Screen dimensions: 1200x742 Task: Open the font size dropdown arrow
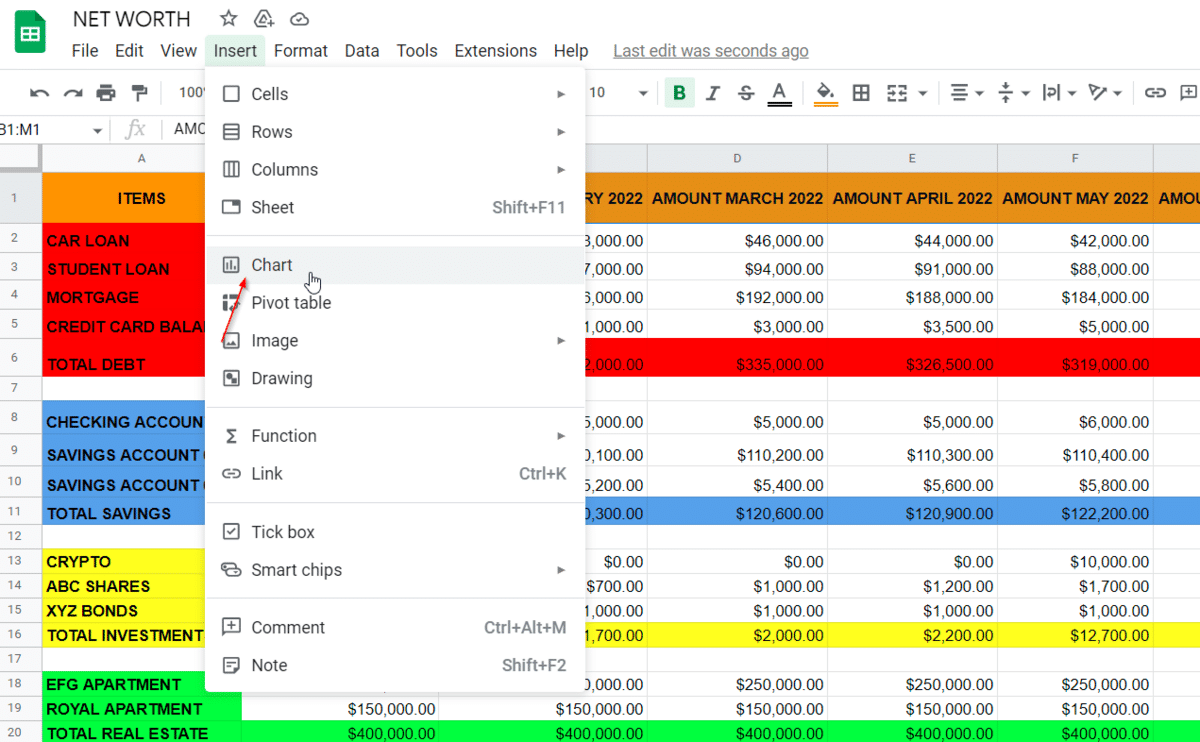643,93
